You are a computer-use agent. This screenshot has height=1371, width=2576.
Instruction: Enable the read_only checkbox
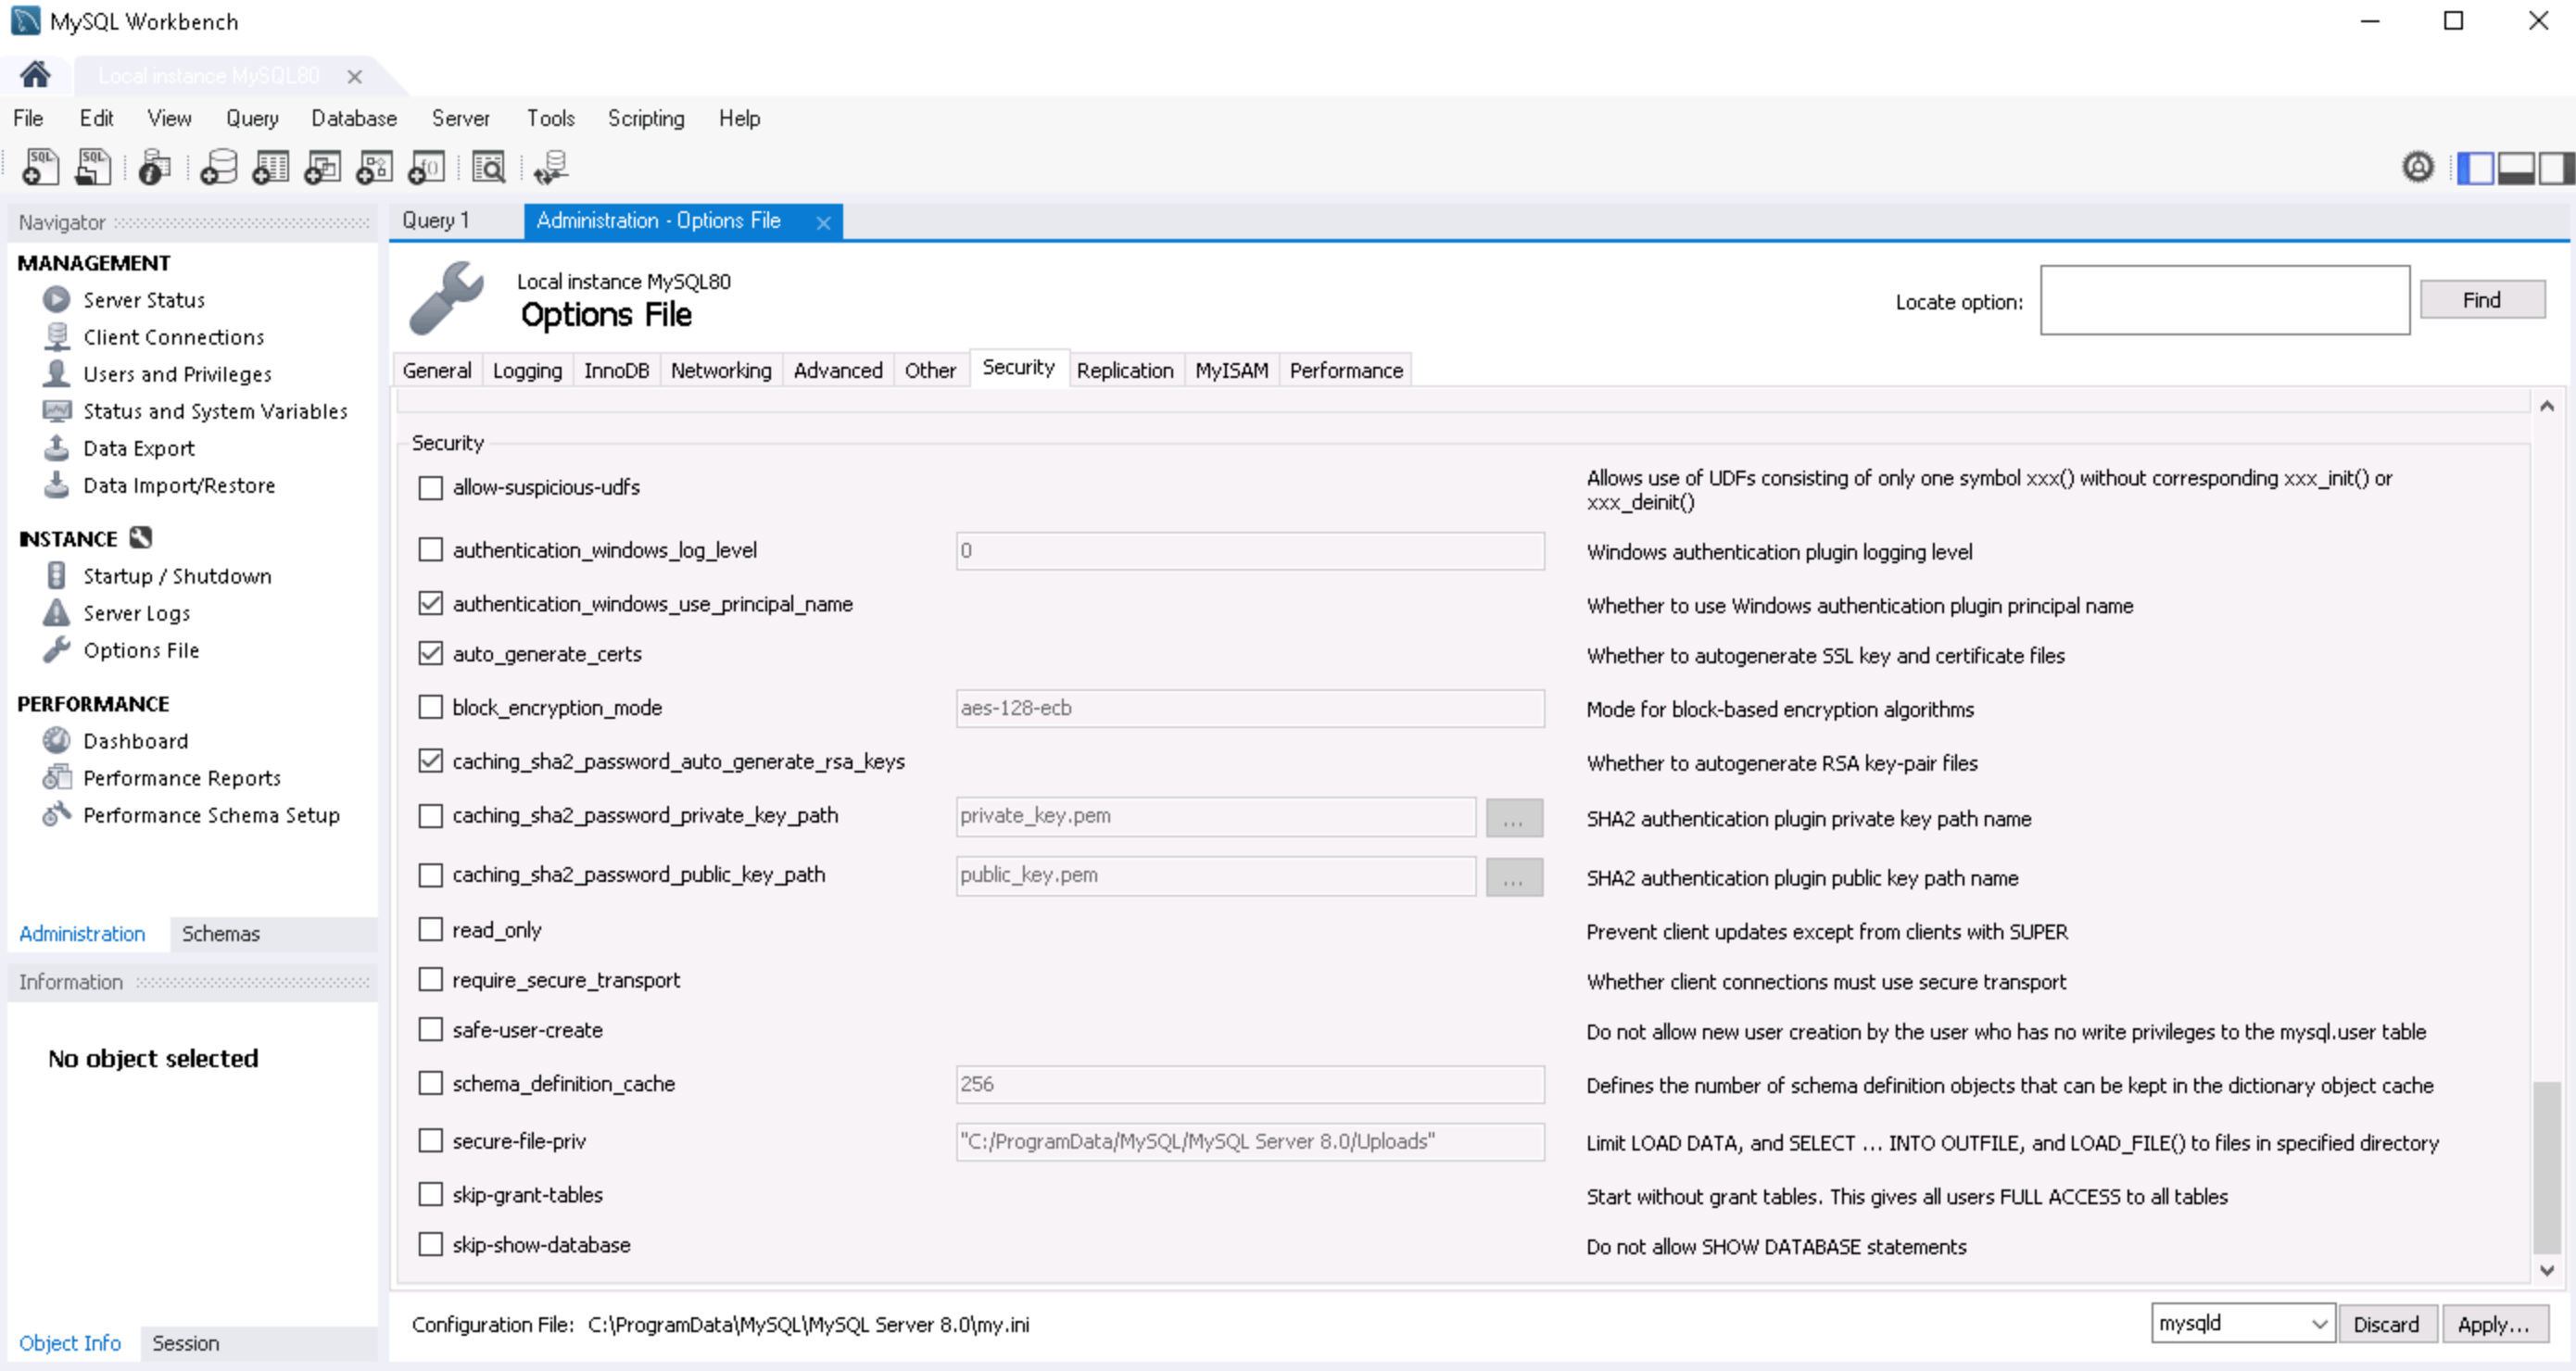(x=430, y=928)
